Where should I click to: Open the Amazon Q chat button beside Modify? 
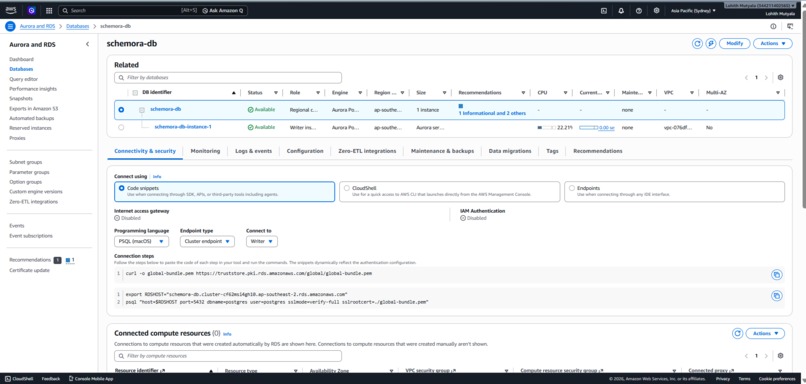coord(711,44)
